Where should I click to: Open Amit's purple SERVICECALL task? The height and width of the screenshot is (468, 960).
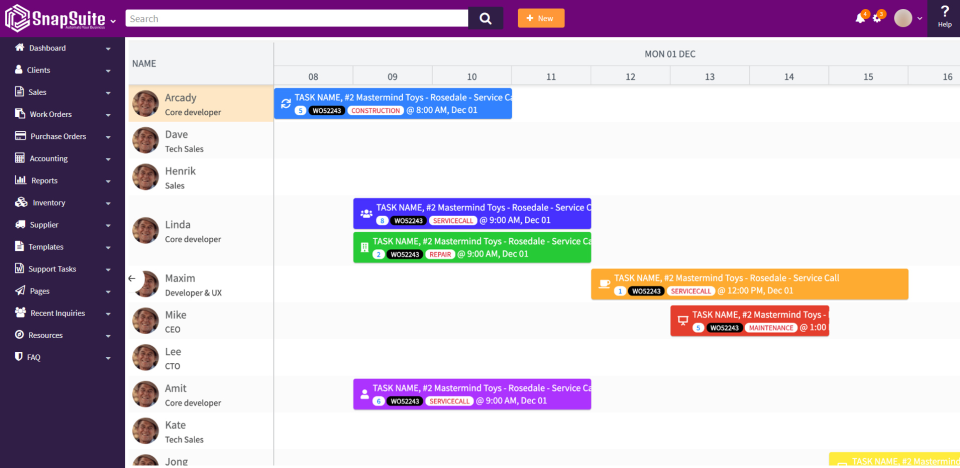(x=472, y=394)
